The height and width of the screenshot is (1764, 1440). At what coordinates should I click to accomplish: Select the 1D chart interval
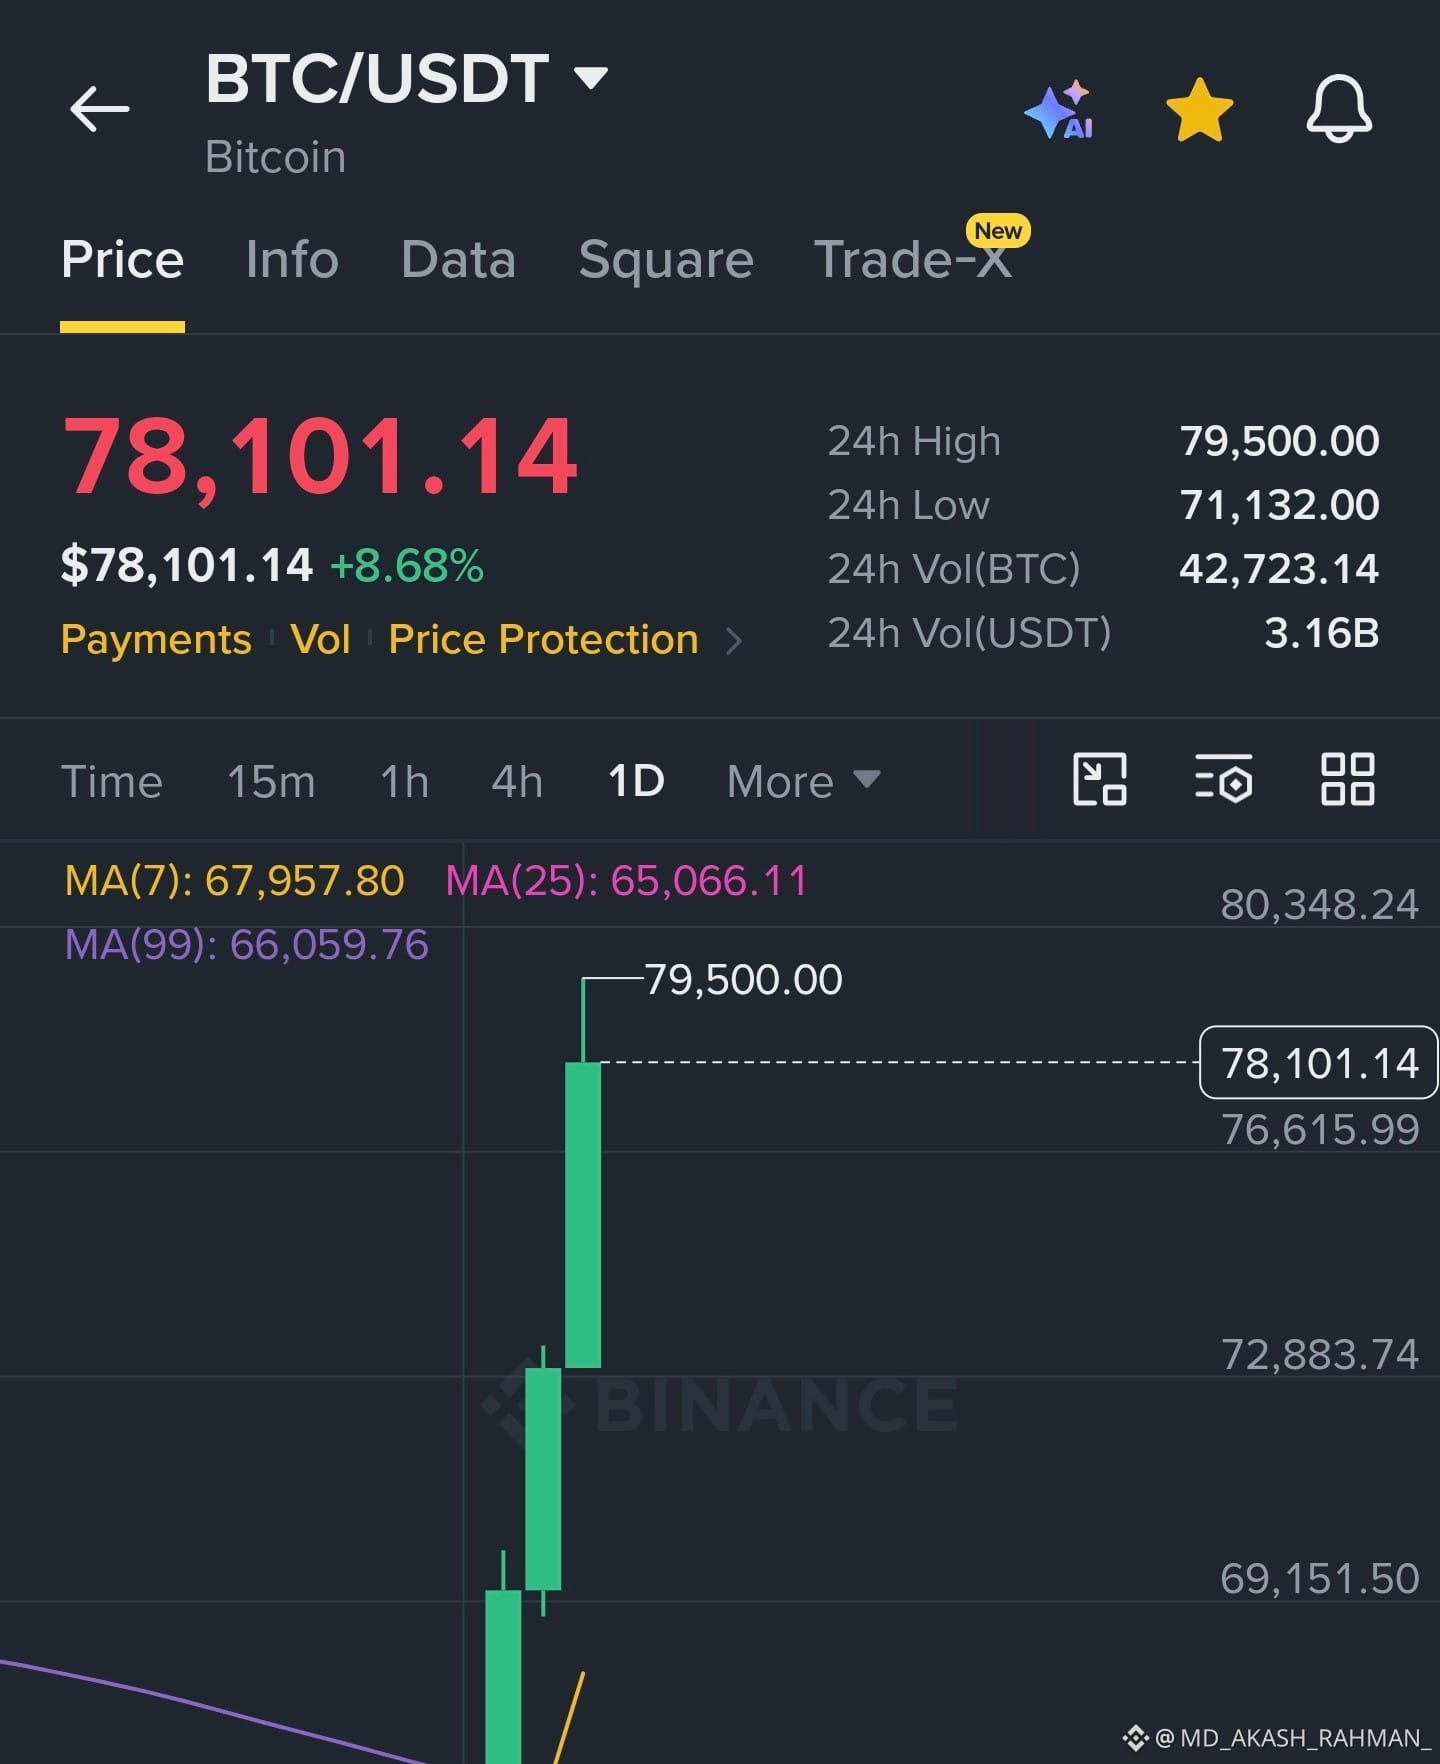636,781
